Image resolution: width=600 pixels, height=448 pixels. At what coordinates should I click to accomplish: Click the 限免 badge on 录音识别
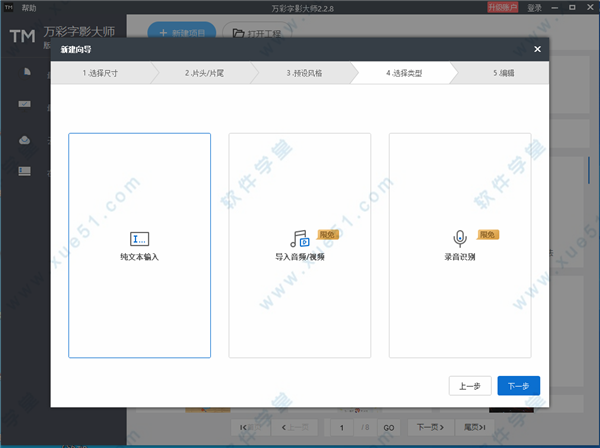coord(488,234)
